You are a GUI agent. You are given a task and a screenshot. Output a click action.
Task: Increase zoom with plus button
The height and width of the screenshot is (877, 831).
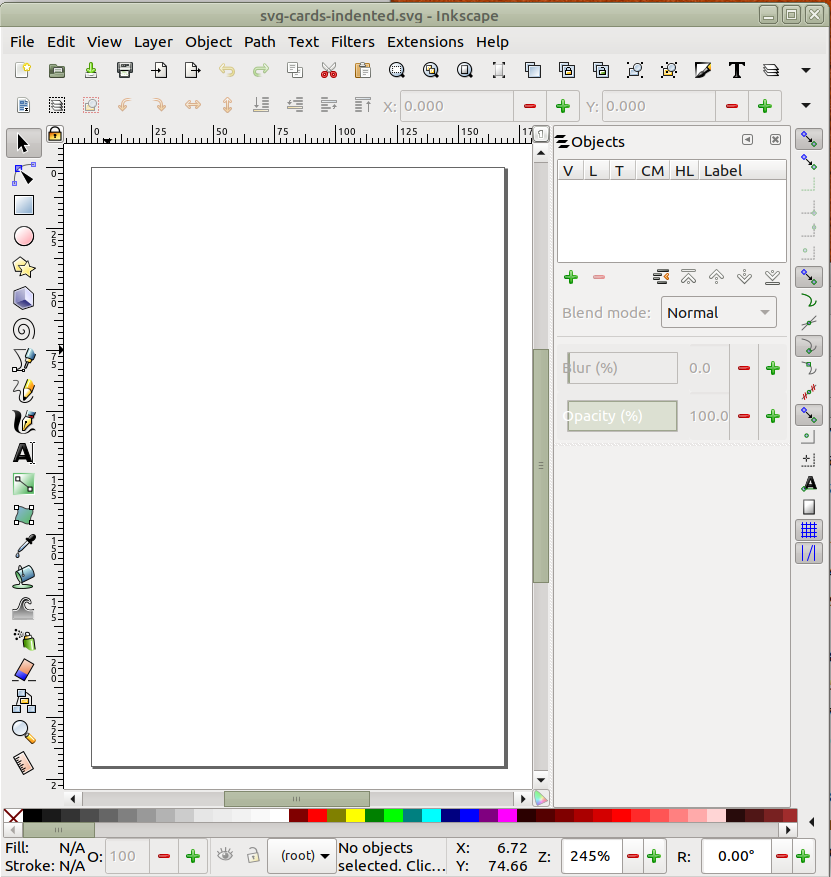tap(654, 856)
